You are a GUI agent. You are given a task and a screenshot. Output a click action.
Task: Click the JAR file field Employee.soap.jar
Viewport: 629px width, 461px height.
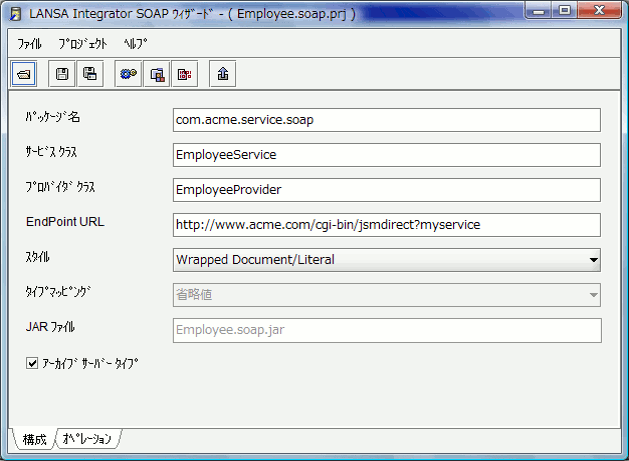click(387, 330)
